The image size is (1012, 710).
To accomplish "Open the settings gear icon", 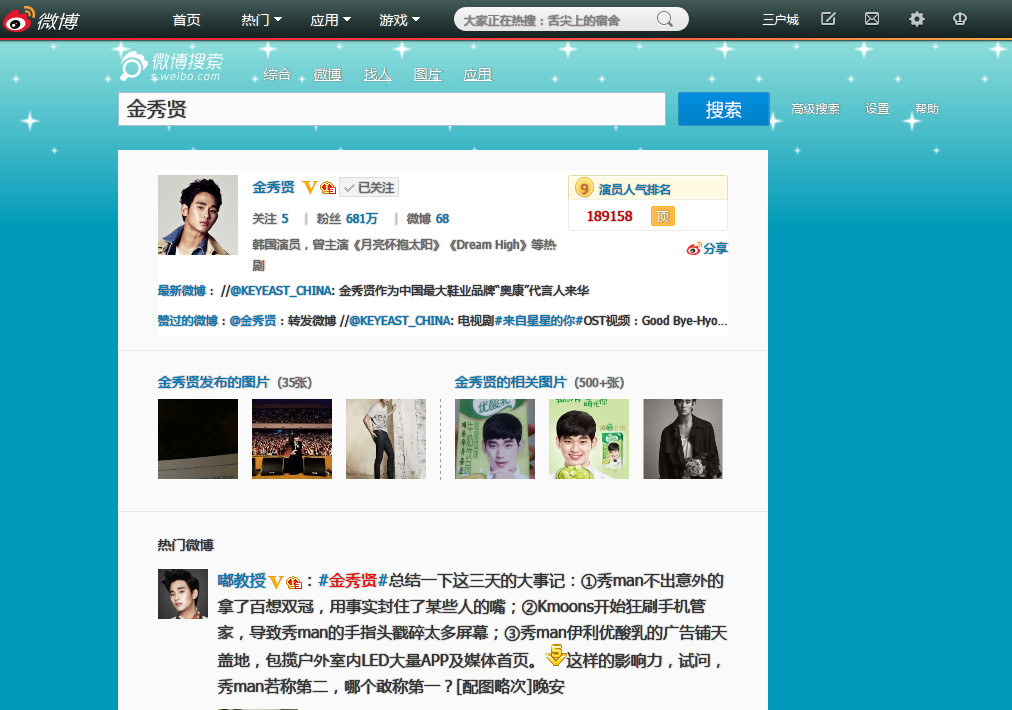I will coord(916,19).
